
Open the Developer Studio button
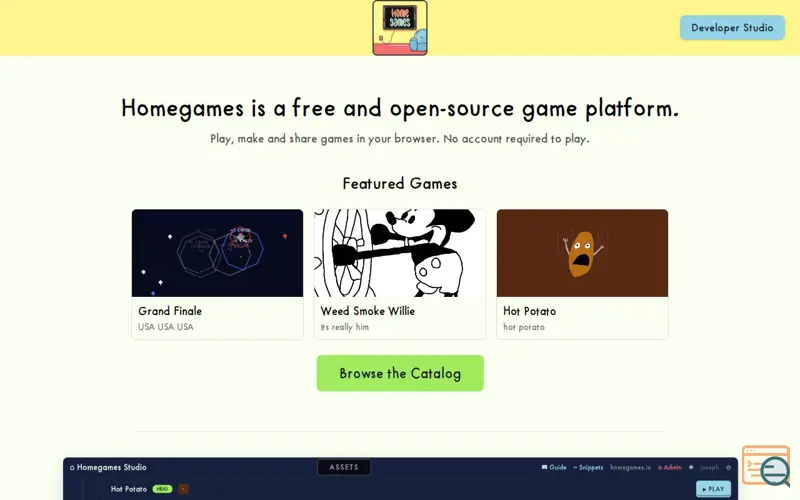tap(732, 28)
